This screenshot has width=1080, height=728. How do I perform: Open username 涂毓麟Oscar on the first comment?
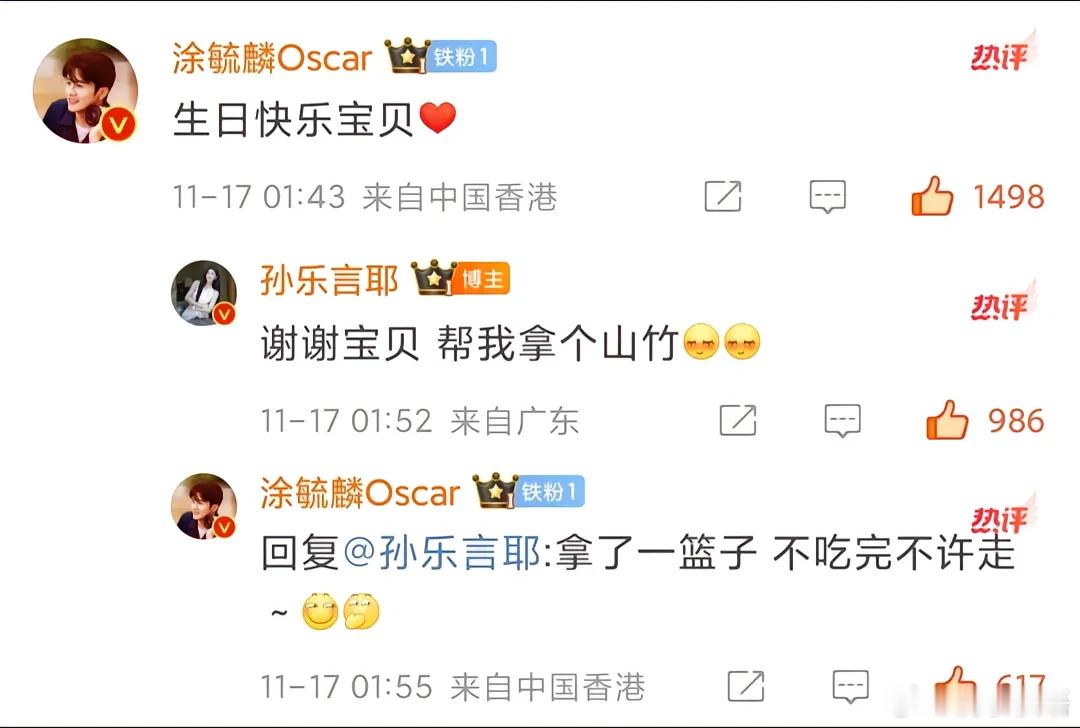(272, 58)
